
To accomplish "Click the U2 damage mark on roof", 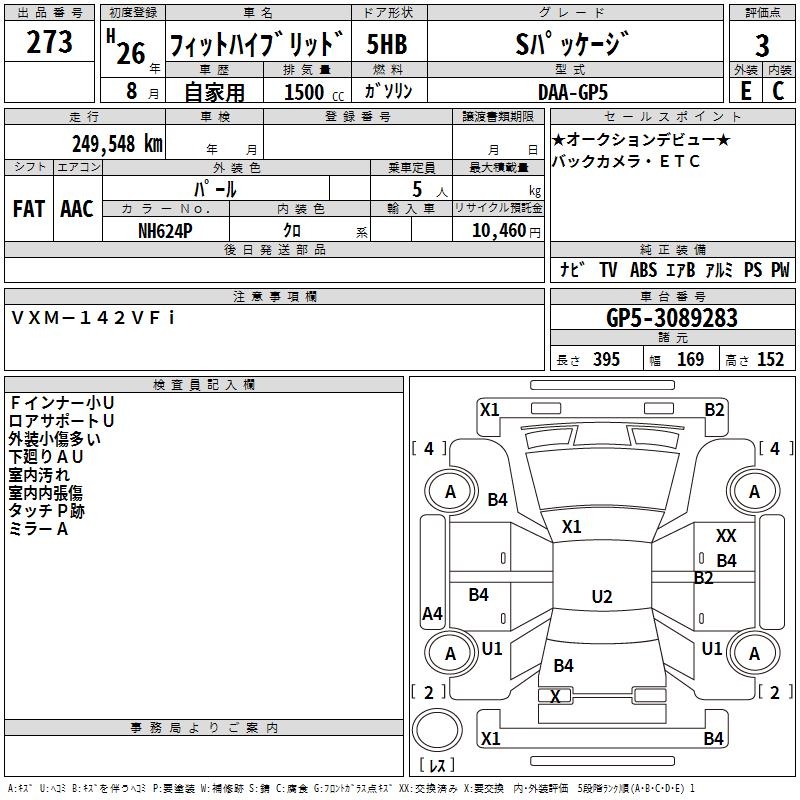I will 601,597.
